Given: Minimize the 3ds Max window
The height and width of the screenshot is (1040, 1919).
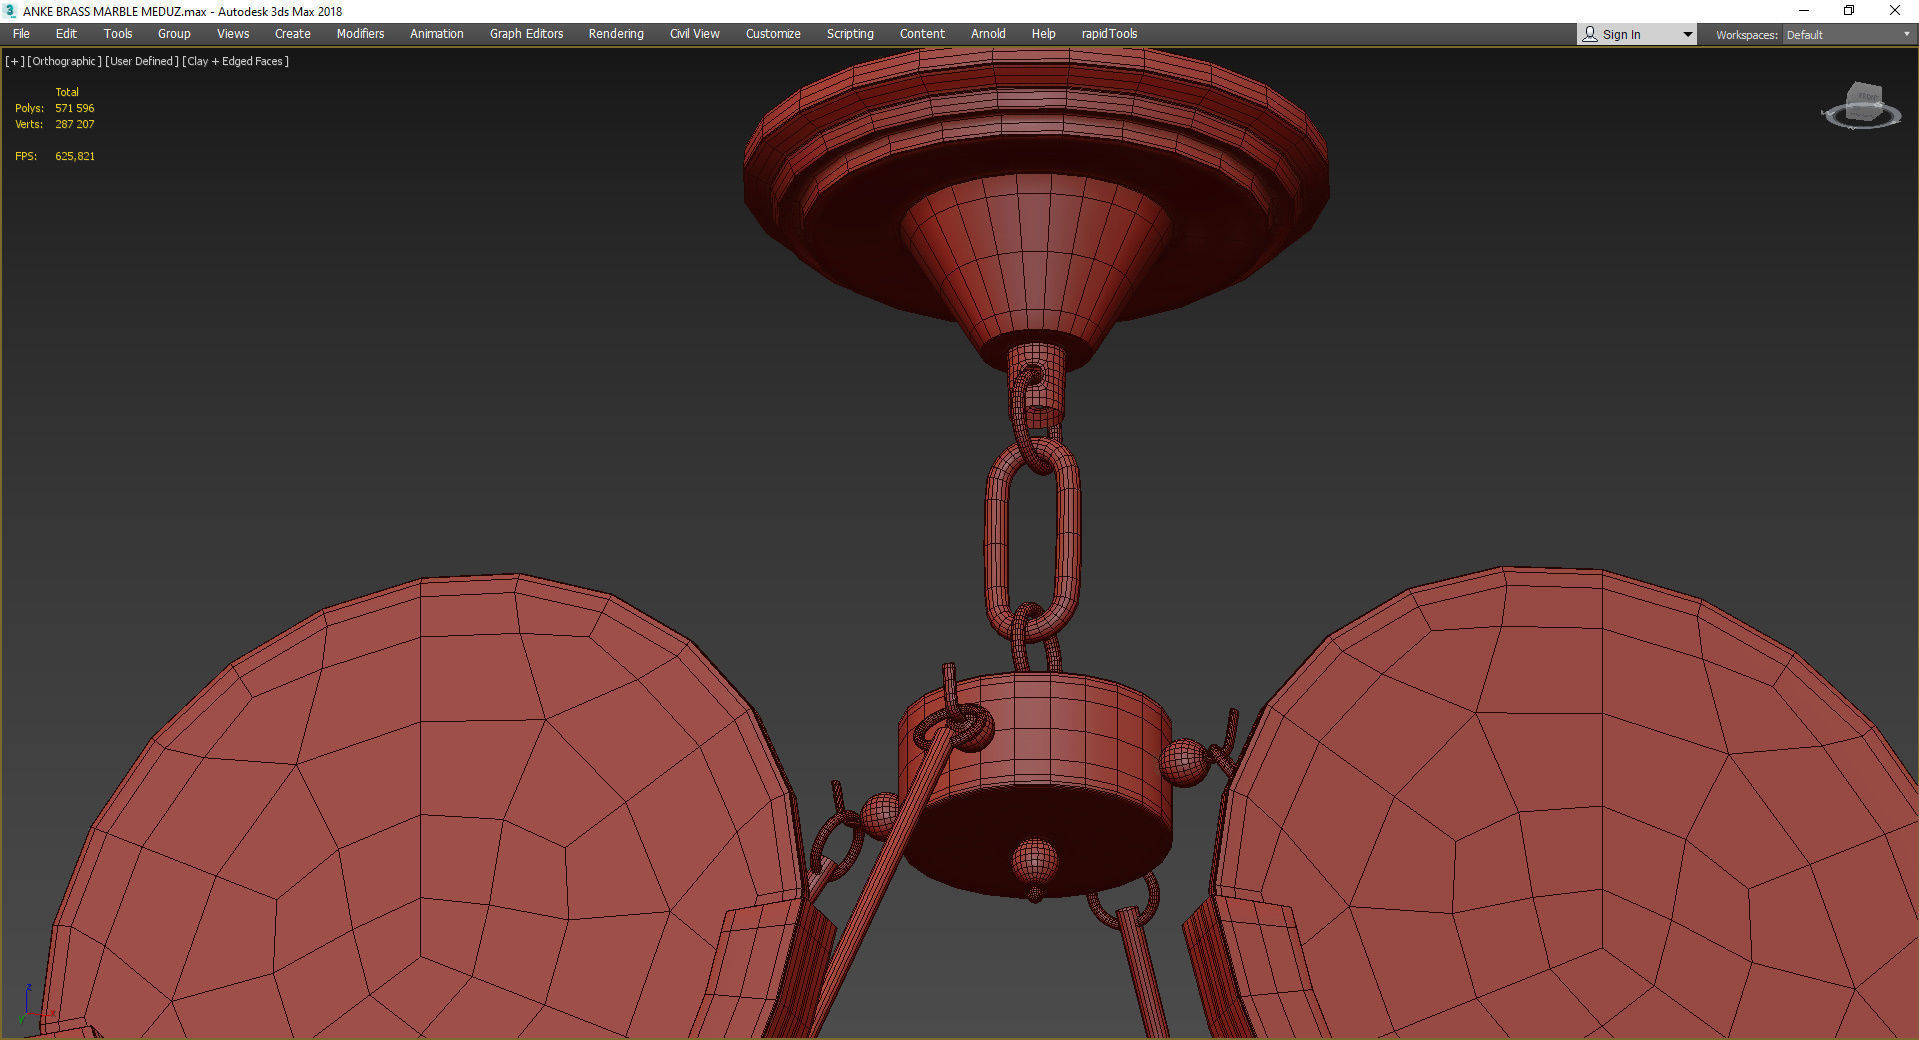Looking at the screenshot, I should [x=1804, y=11].
